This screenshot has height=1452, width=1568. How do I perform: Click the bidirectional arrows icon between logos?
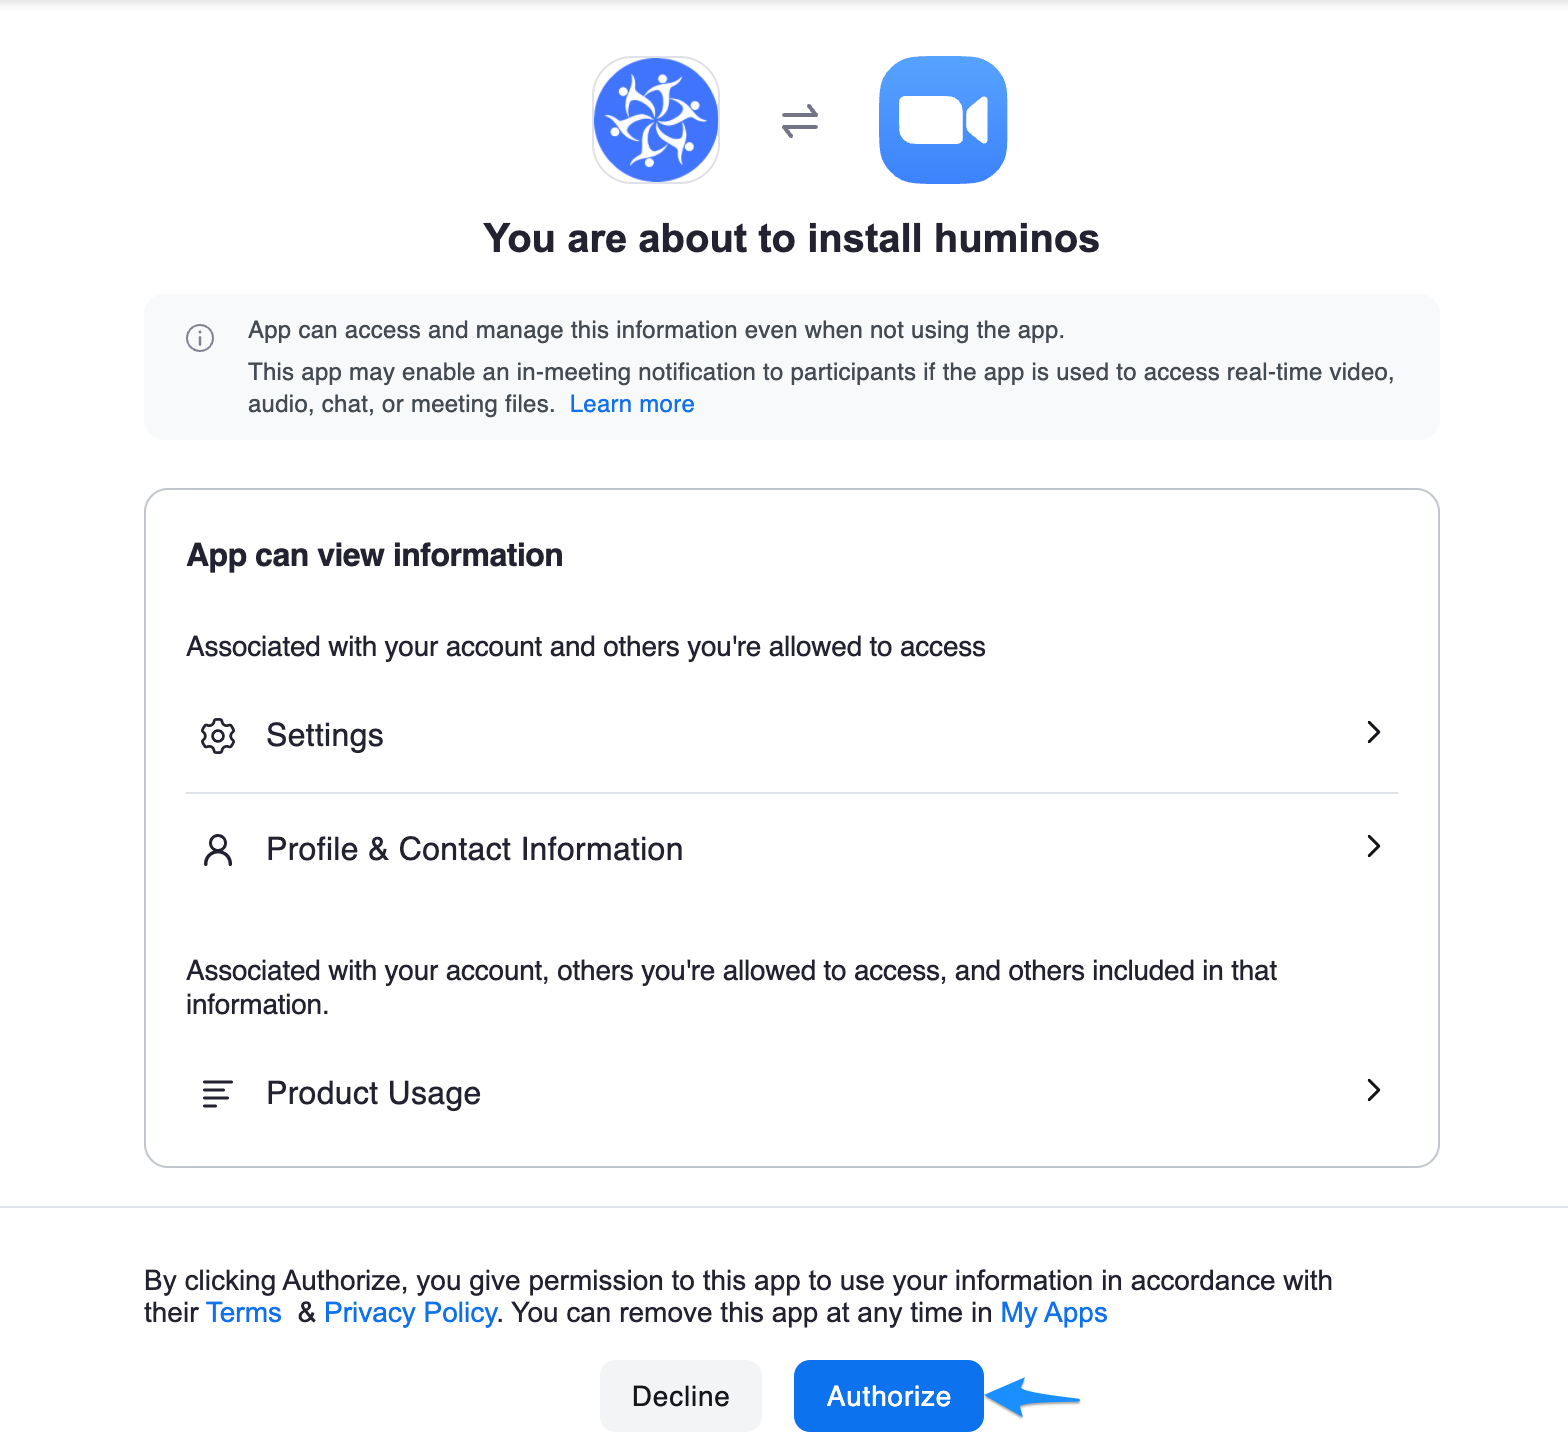pyautogui.click(x=800, y=121)
